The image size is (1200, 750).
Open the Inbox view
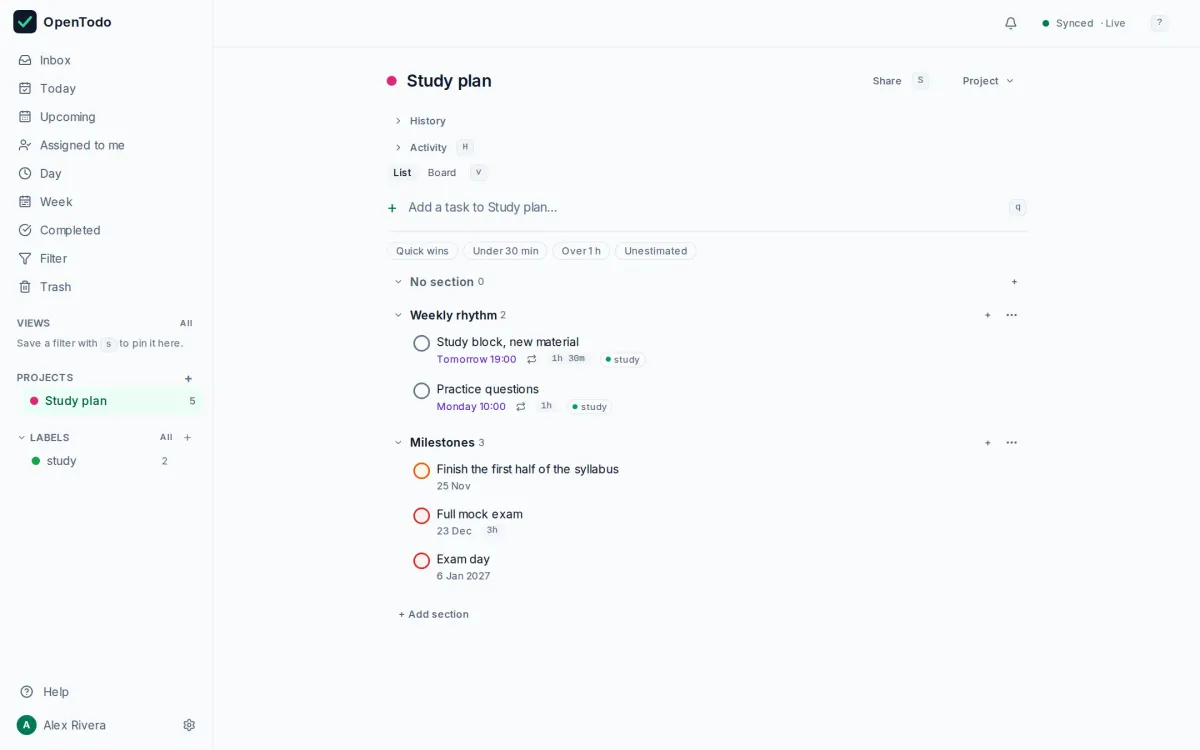106,60
